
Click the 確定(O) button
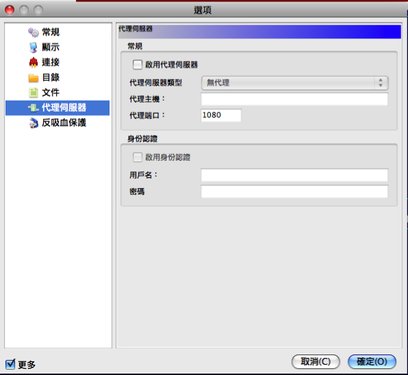click(x=372, y=362)
